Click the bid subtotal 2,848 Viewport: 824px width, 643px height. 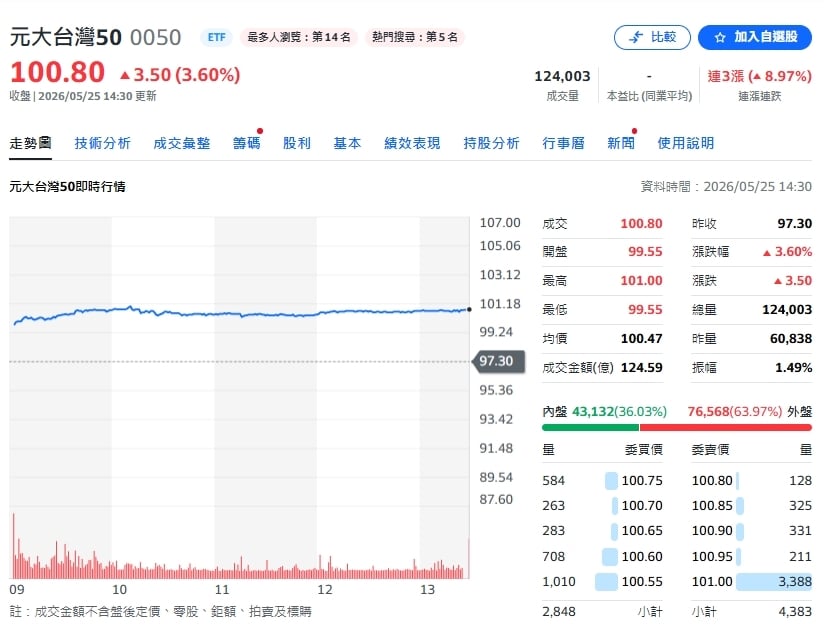click(559, 612)
